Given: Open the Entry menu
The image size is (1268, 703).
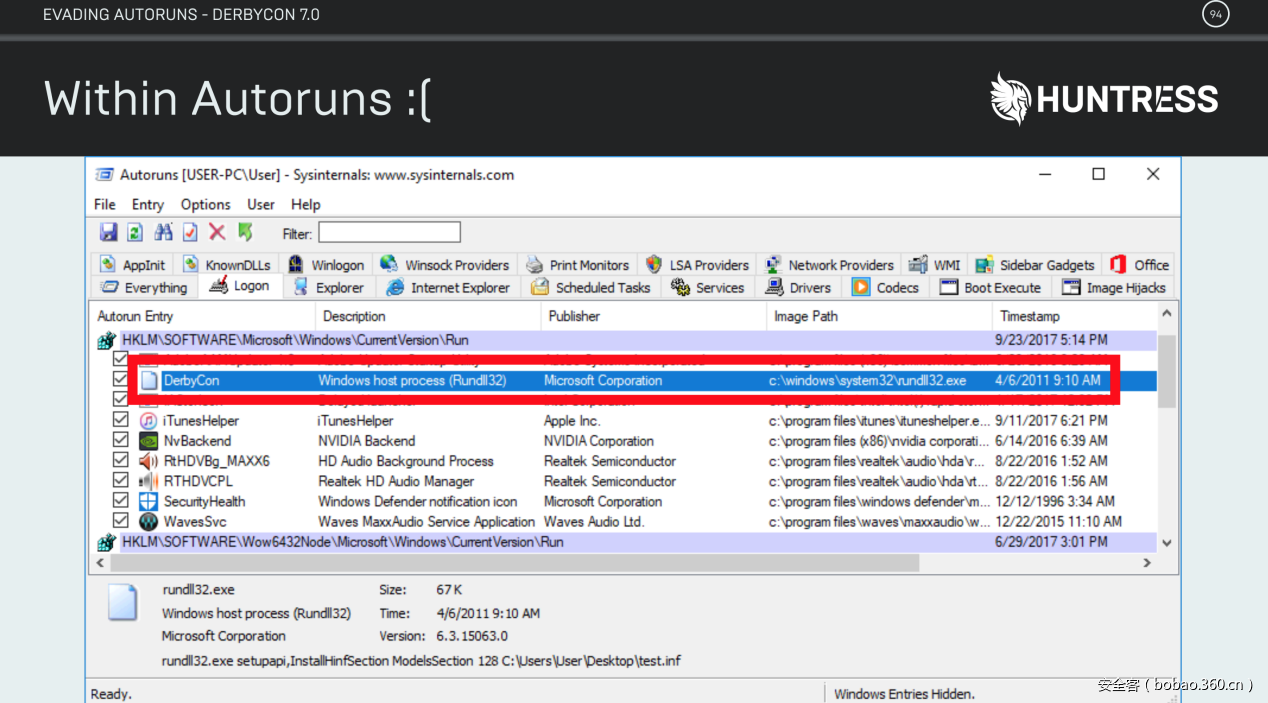Looking at the screenshot, I should (x=147, y=204).
